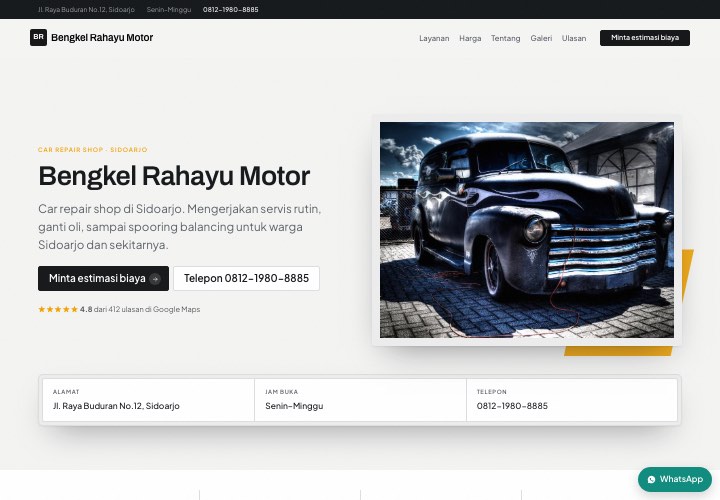This screenshot has height=500, width=720.
Task: Click the five-star rating icons
Action: (58, 309)
